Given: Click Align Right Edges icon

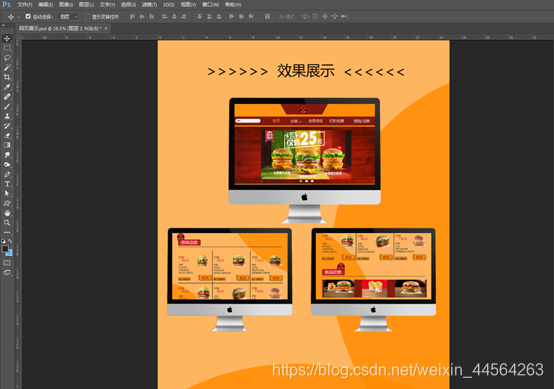Looking at the screenshot, I should point(184,17).
